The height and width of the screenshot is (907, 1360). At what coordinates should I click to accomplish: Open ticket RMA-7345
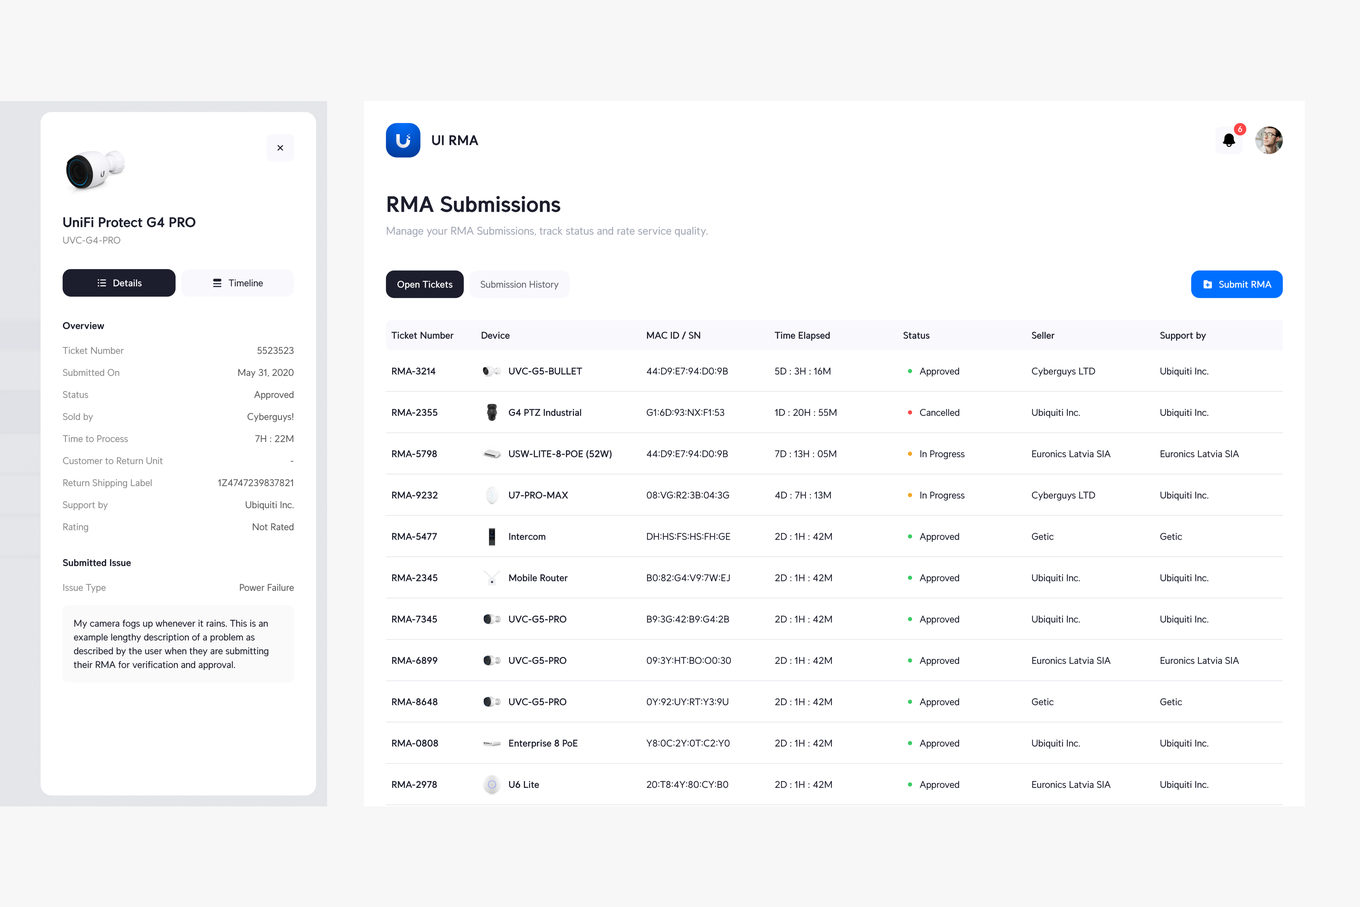click(x=414, y=619)
